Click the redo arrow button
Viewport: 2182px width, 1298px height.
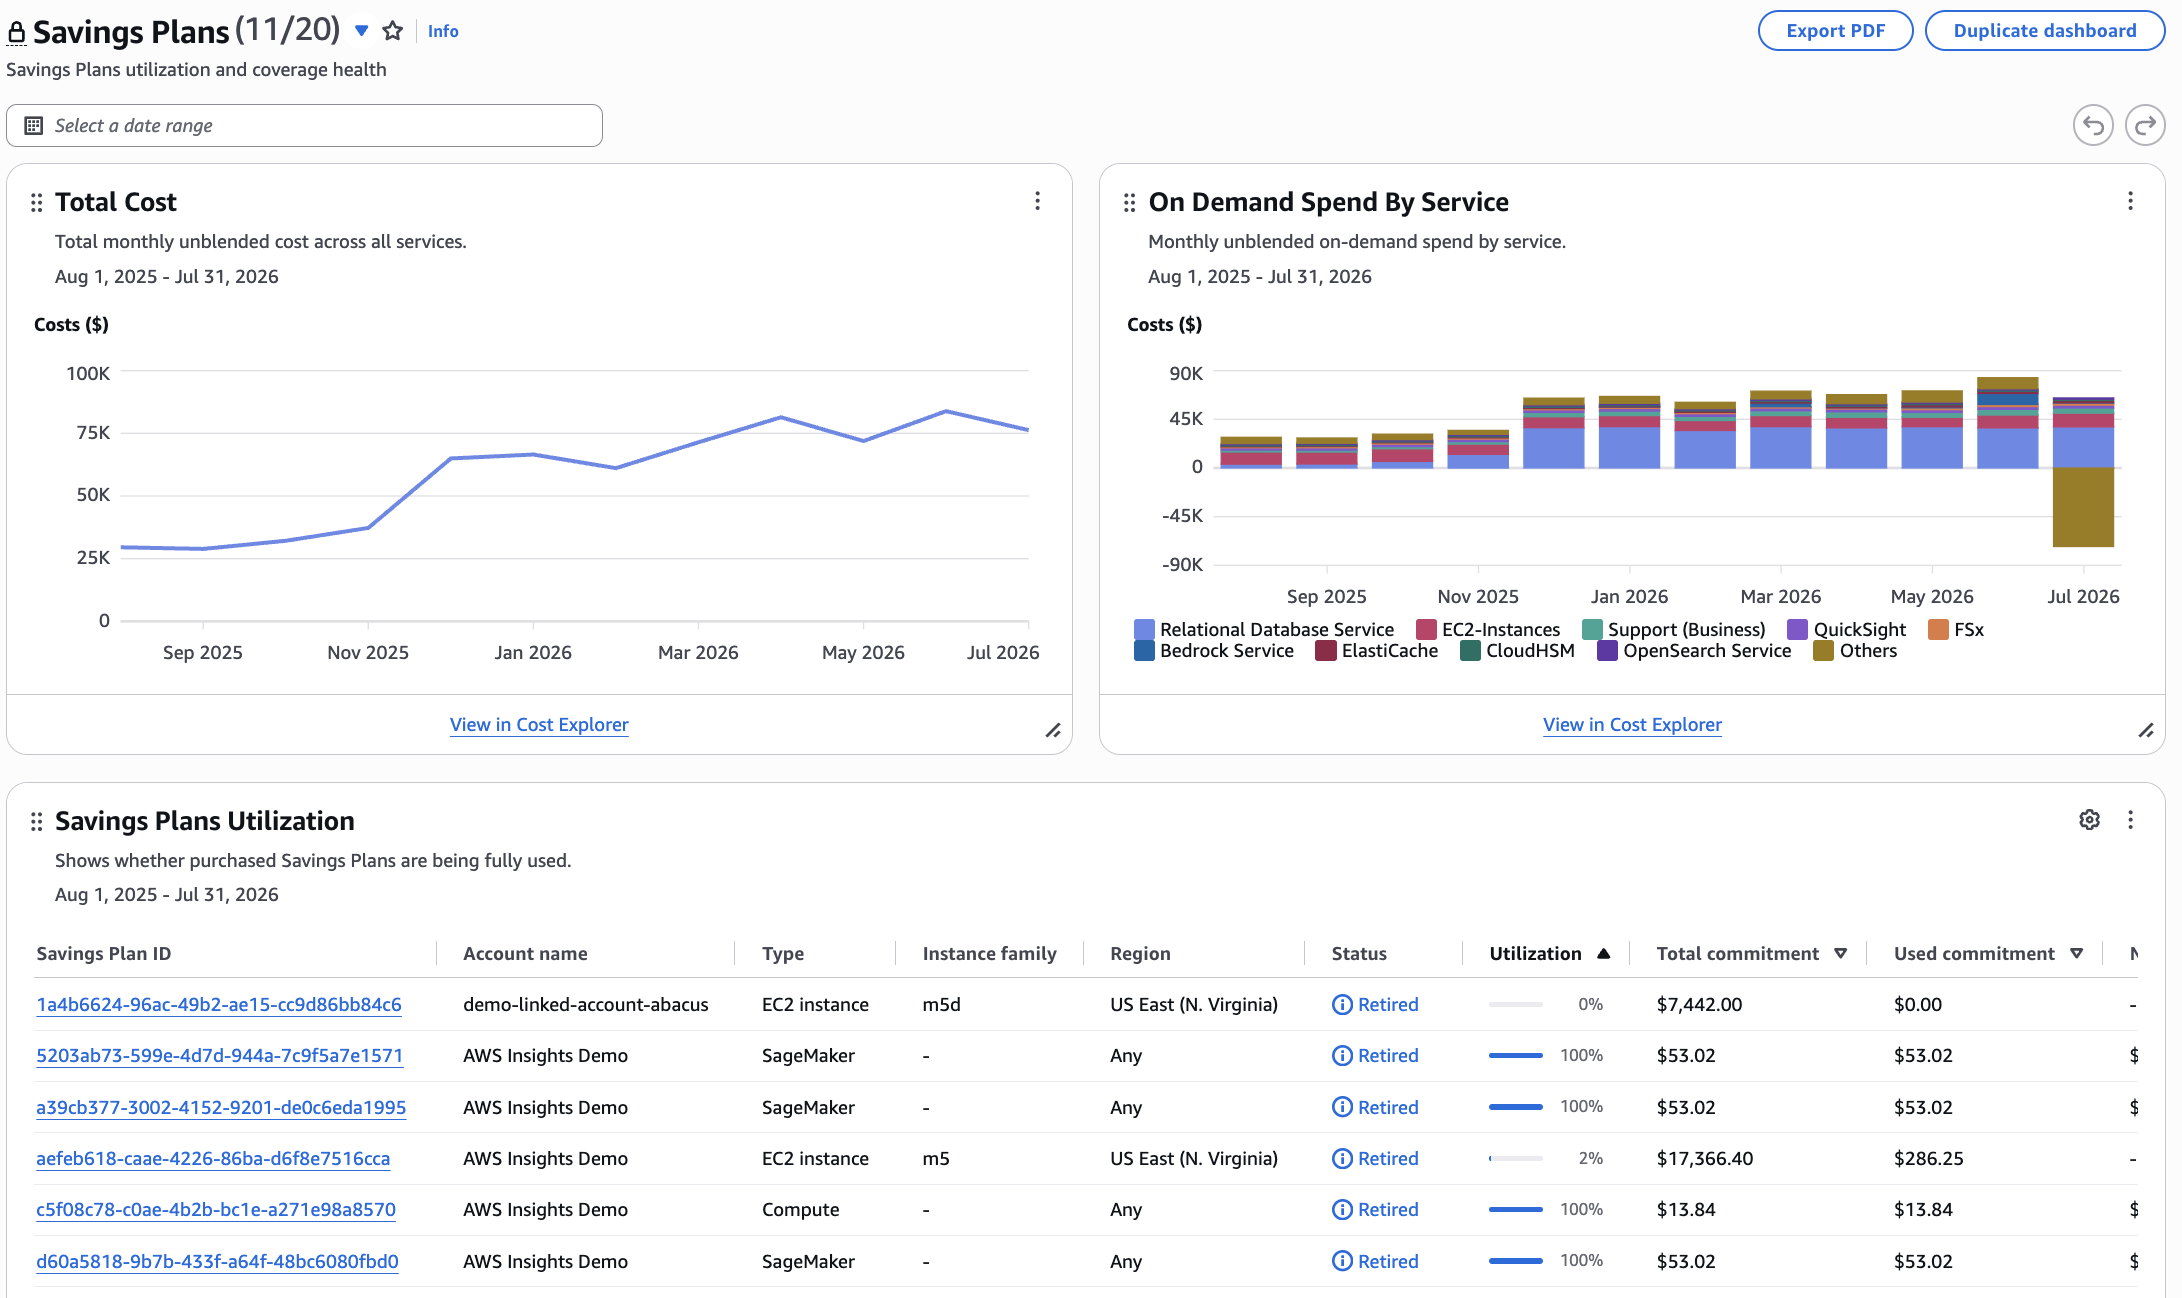tap(2145, 125)
